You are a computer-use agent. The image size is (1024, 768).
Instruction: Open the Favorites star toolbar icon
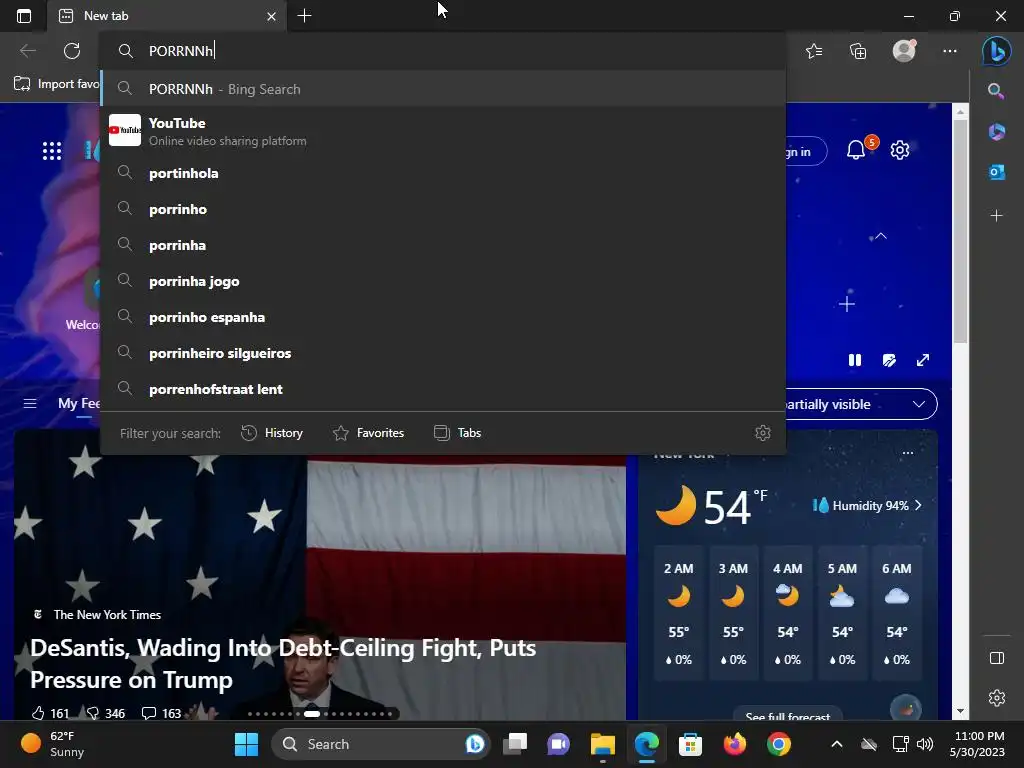(814, 50)
